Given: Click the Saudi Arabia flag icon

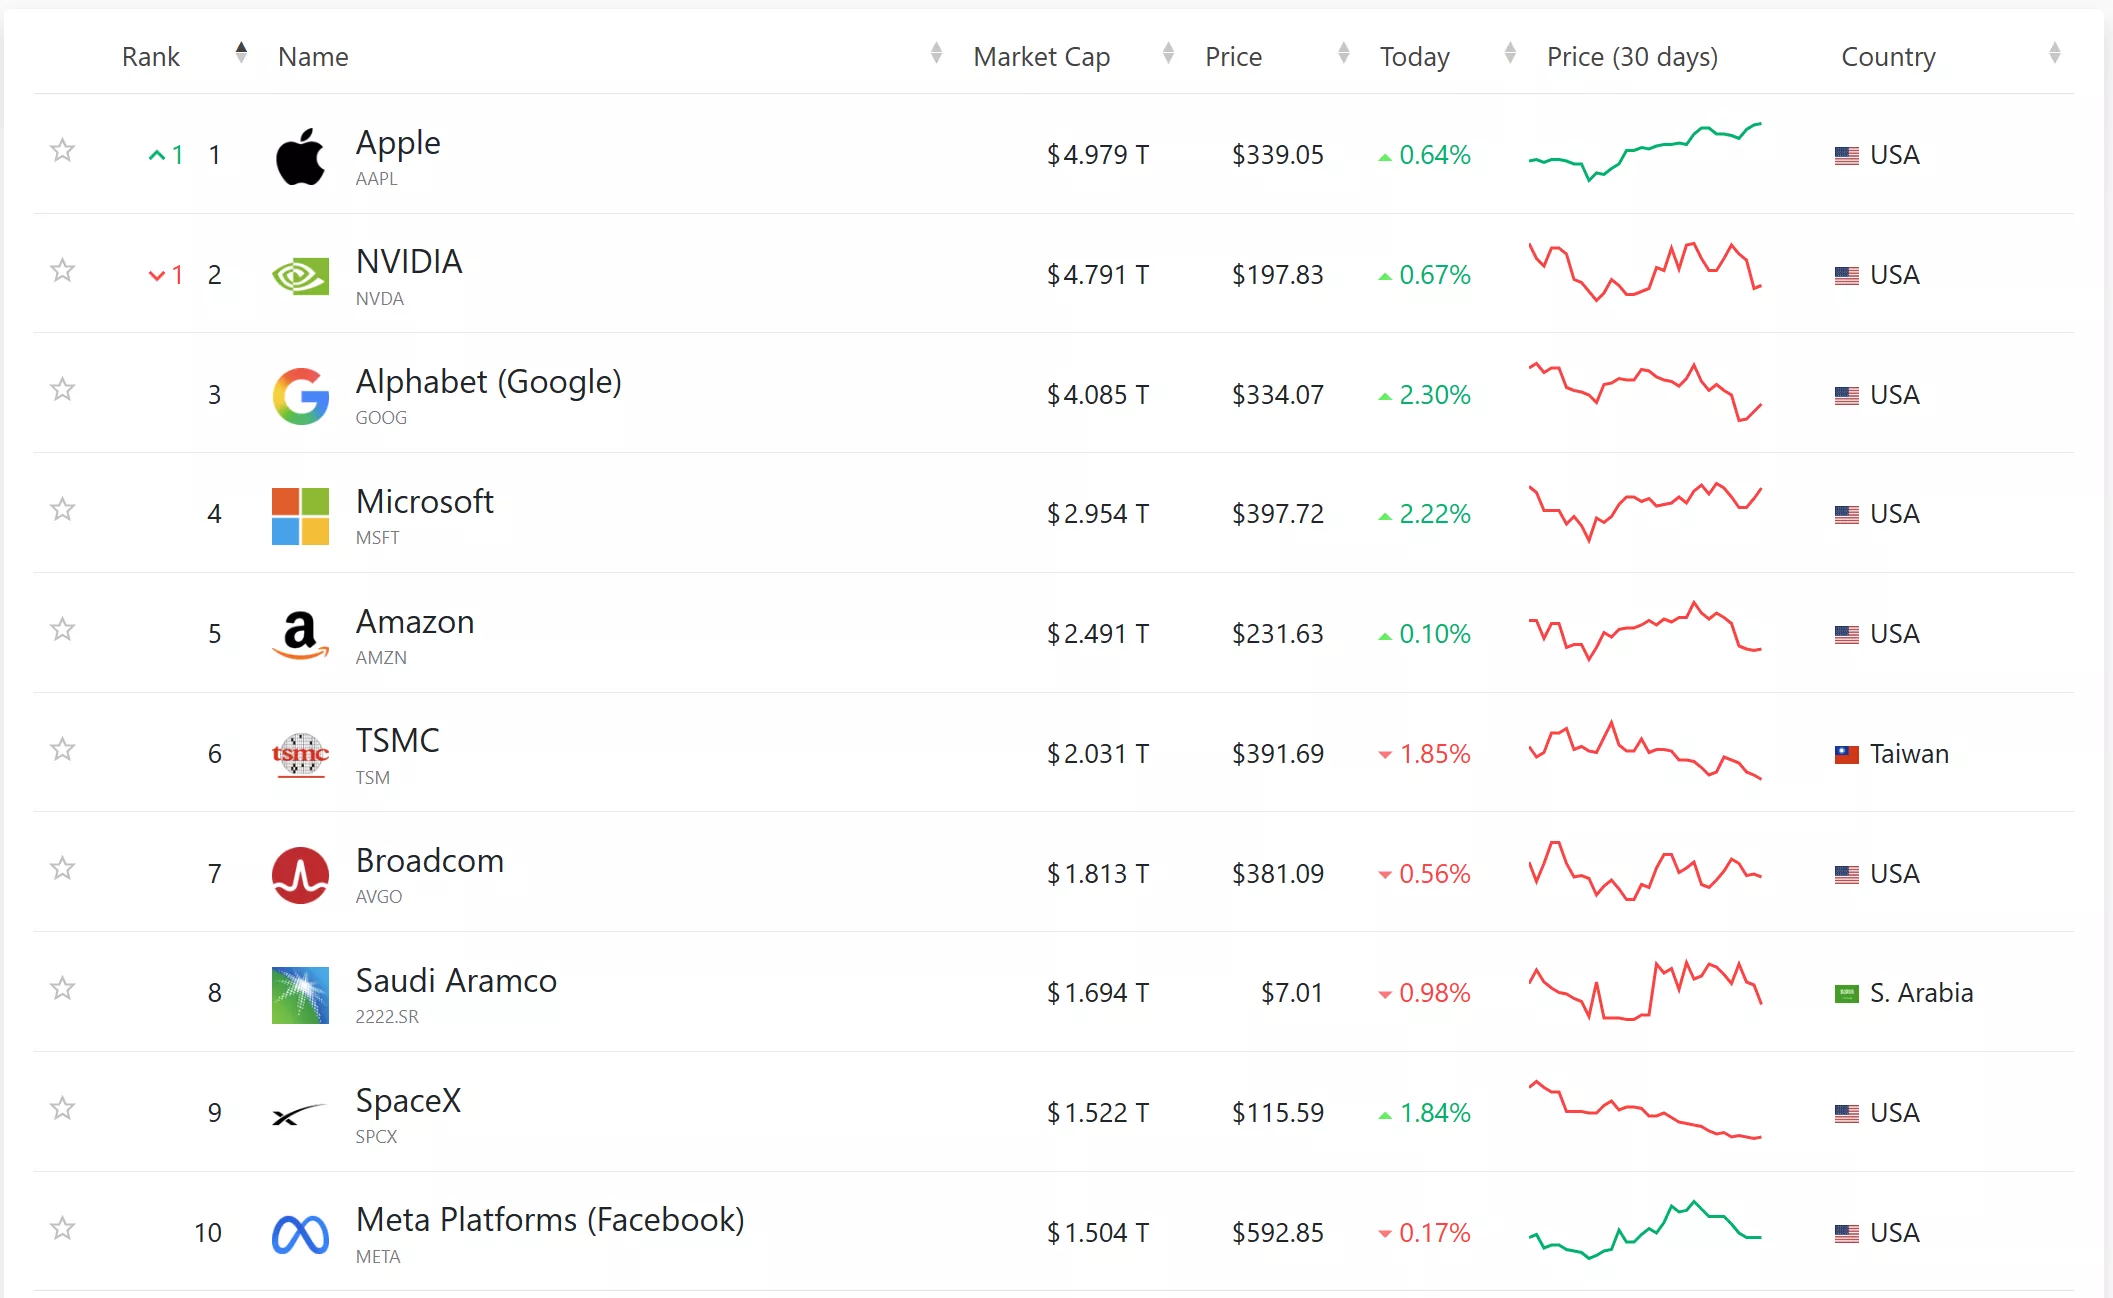Looking at the screenshot, I should (1847, 994).
